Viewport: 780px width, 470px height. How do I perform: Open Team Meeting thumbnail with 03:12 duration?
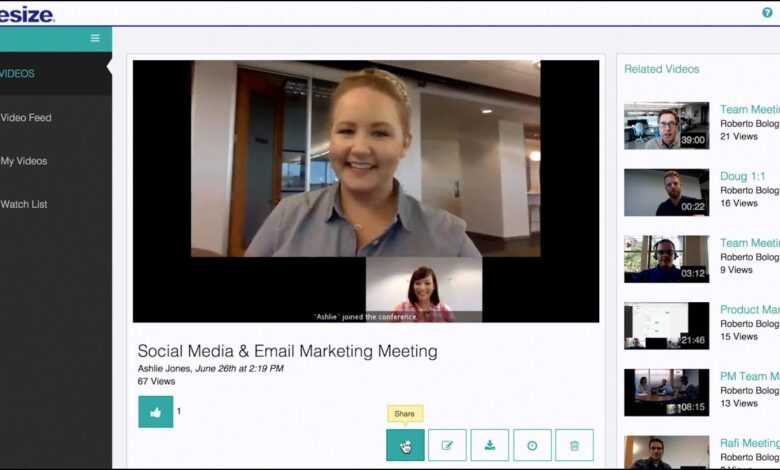pos(667,259)
